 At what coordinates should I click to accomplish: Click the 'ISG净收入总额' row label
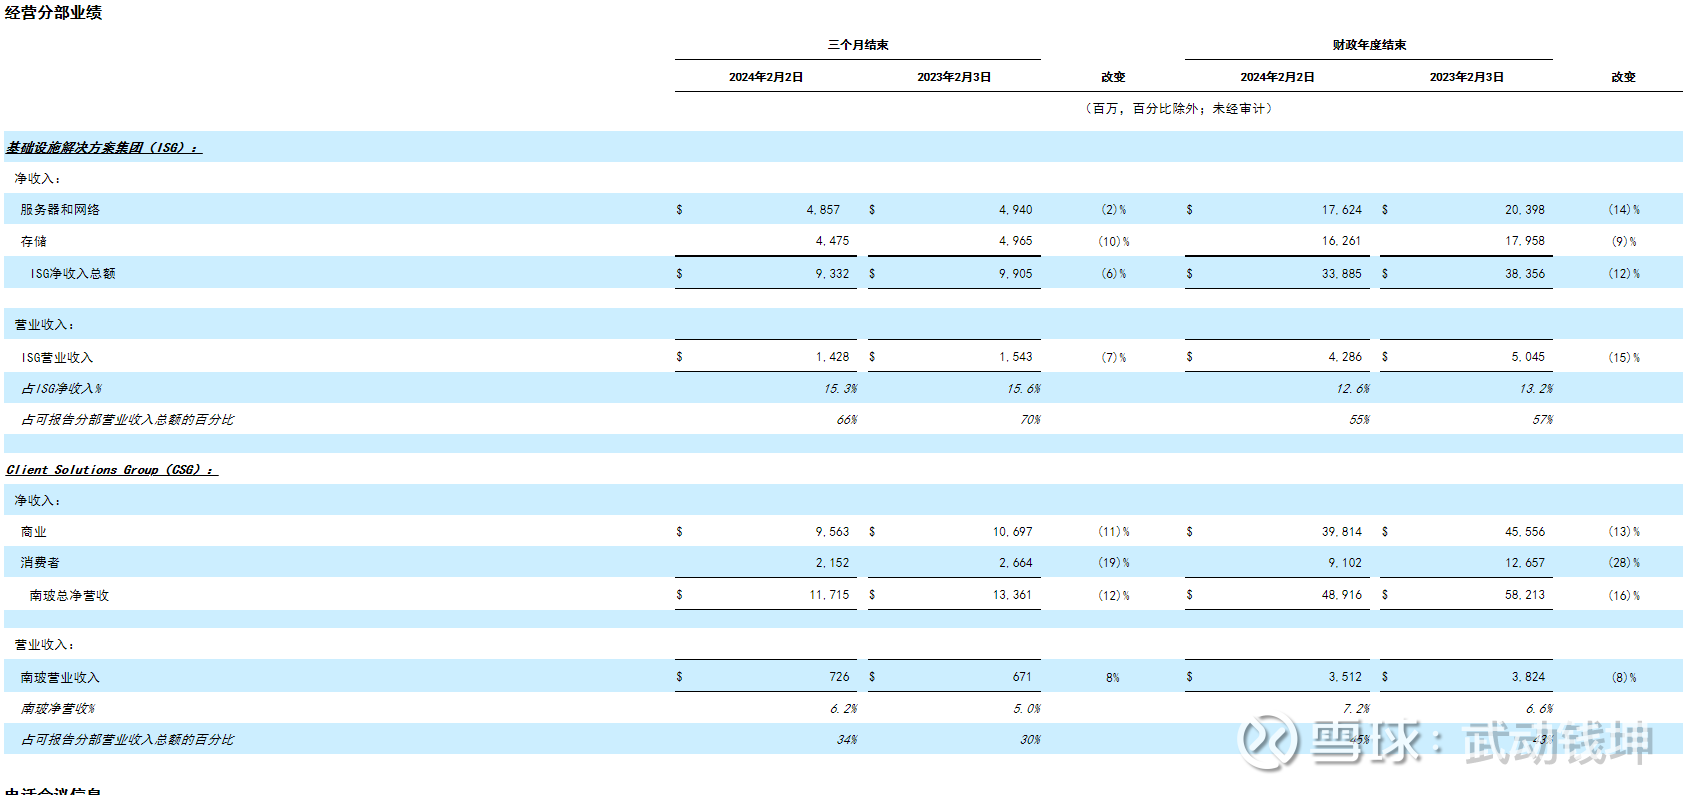(72, 274)
